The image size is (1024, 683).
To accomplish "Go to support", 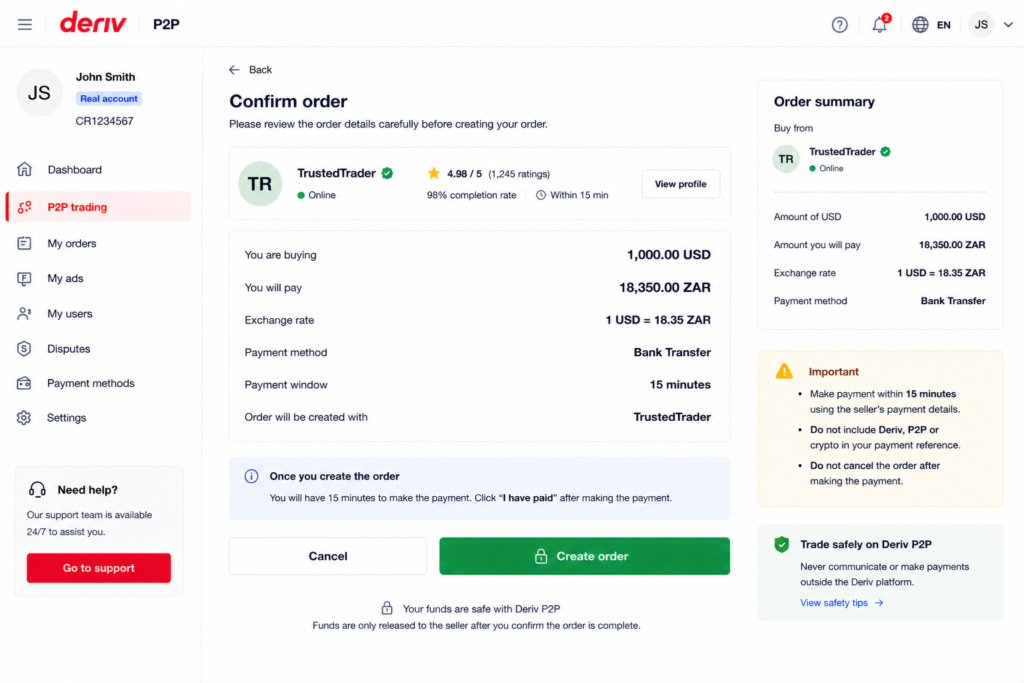I will point(99,568).
